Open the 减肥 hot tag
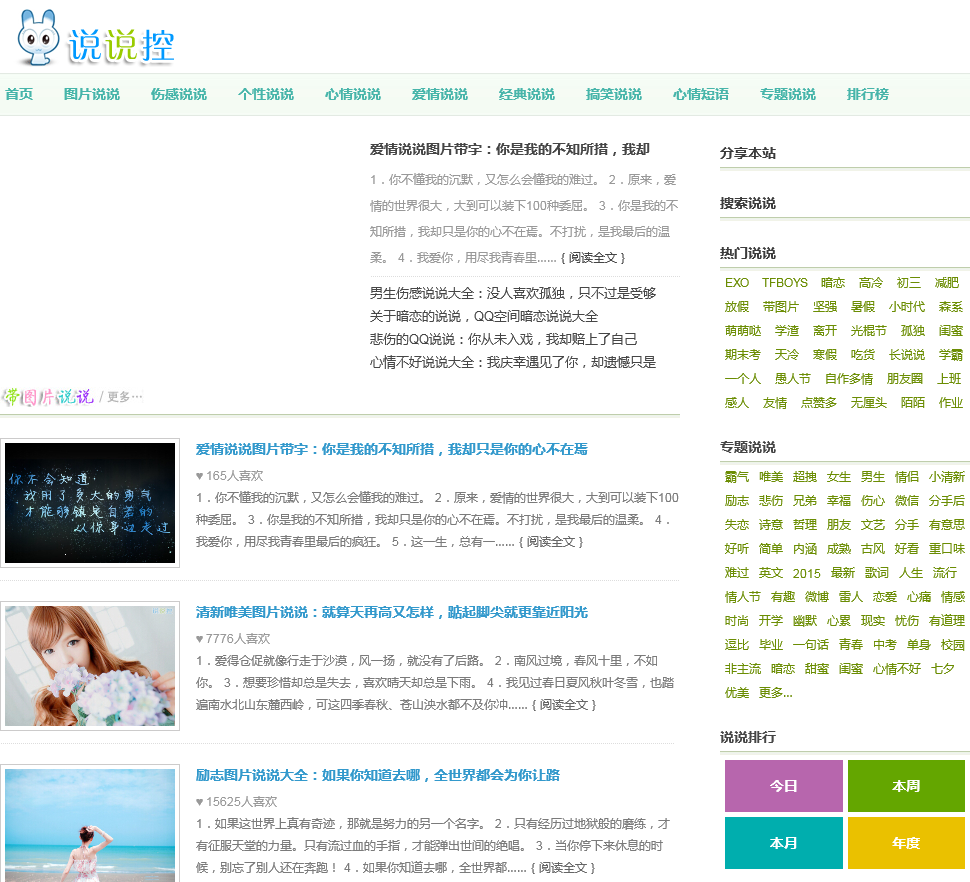This screenshot has height=882, width=970. coord(946,283)
